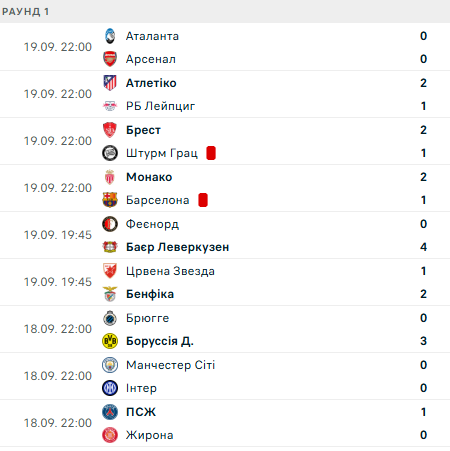Open the РБ Лейпциг team name
Image resolution: width=450 pixels, height=451 pixels.
tap(160, 106)
